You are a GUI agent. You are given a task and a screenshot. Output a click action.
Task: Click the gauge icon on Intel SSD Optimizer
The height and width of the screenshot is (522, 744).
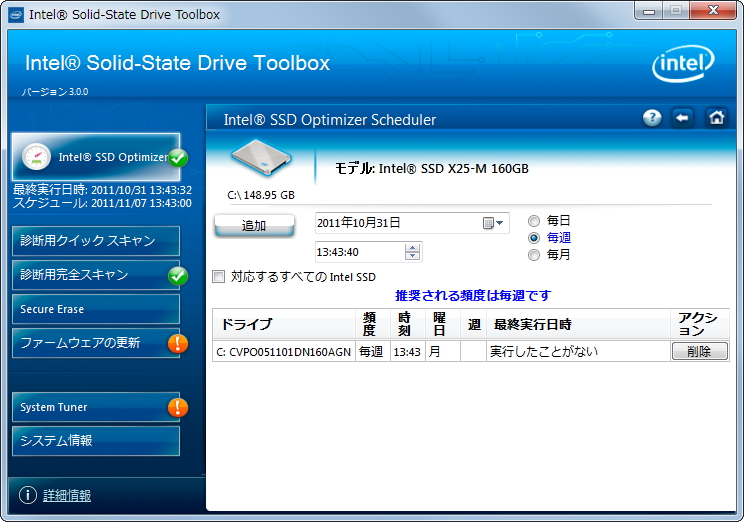pyautogui.click(x=37, y=157)
